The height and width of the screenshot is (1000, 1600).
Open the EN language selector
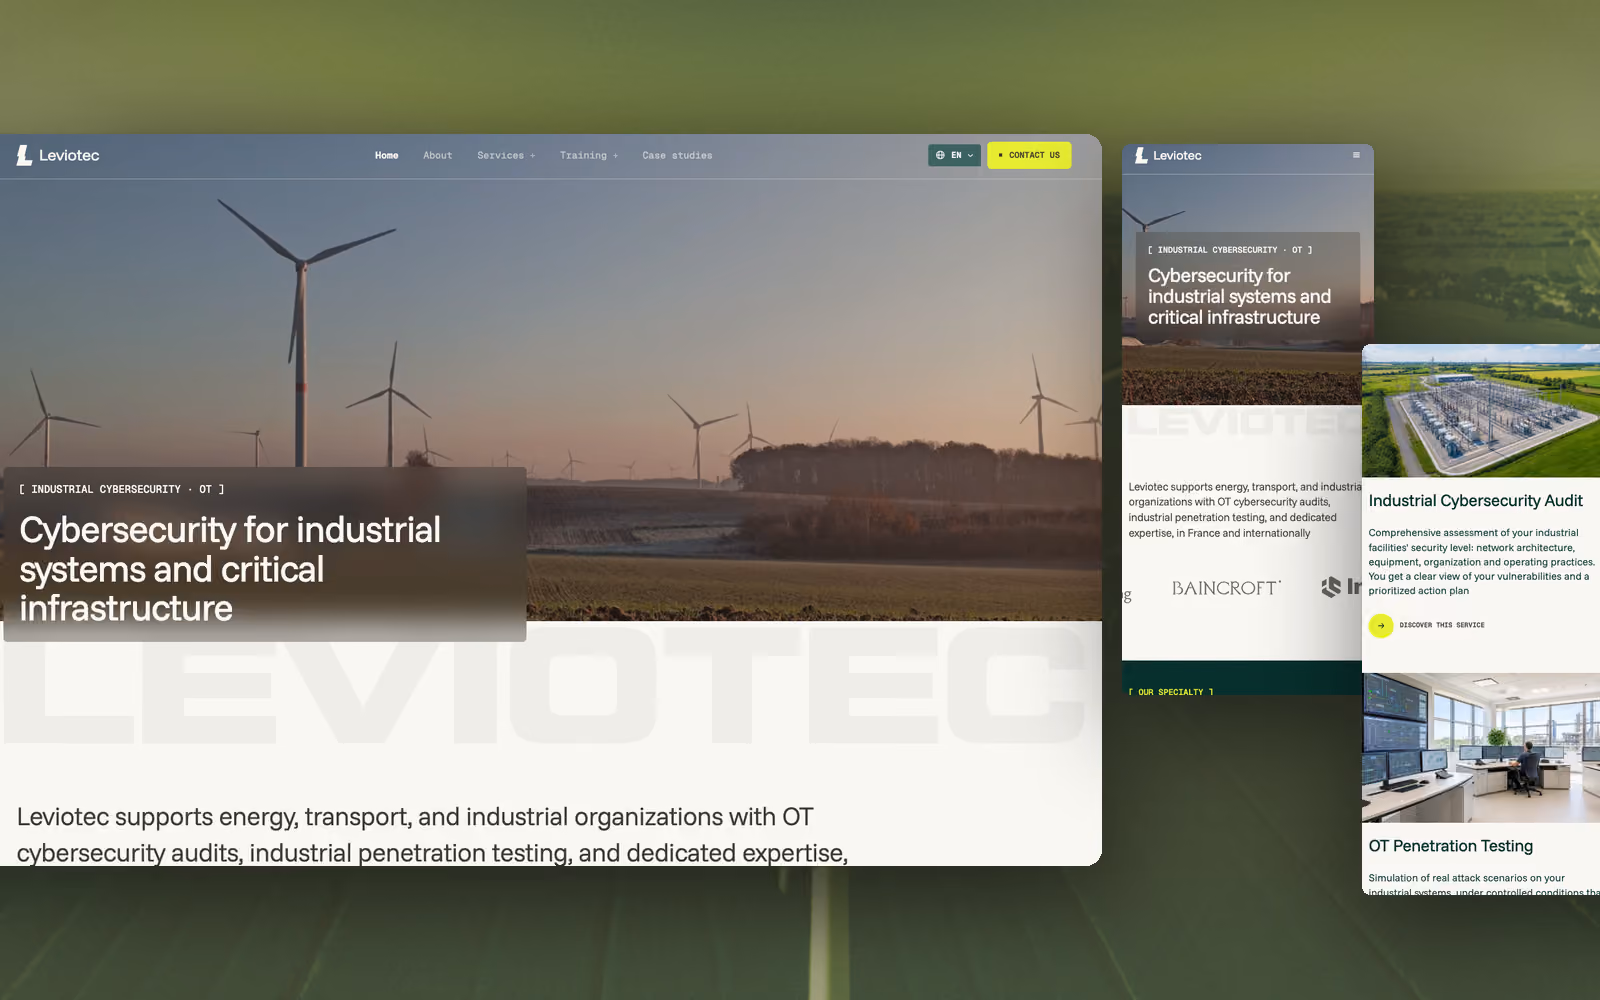pyautogui.click(x=954, y=155)
